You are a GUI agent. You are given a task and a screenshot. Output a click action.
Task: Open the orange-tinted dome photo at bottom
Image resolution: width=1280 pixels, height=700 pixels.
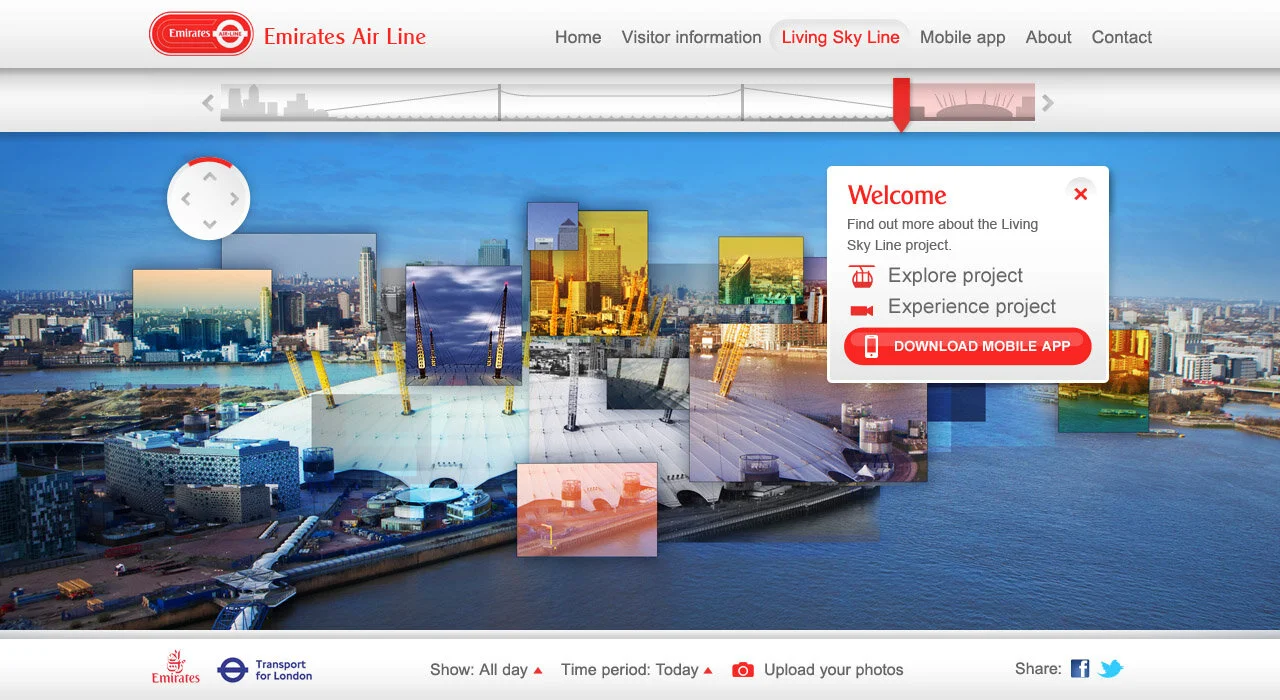(x=587, y=509)
